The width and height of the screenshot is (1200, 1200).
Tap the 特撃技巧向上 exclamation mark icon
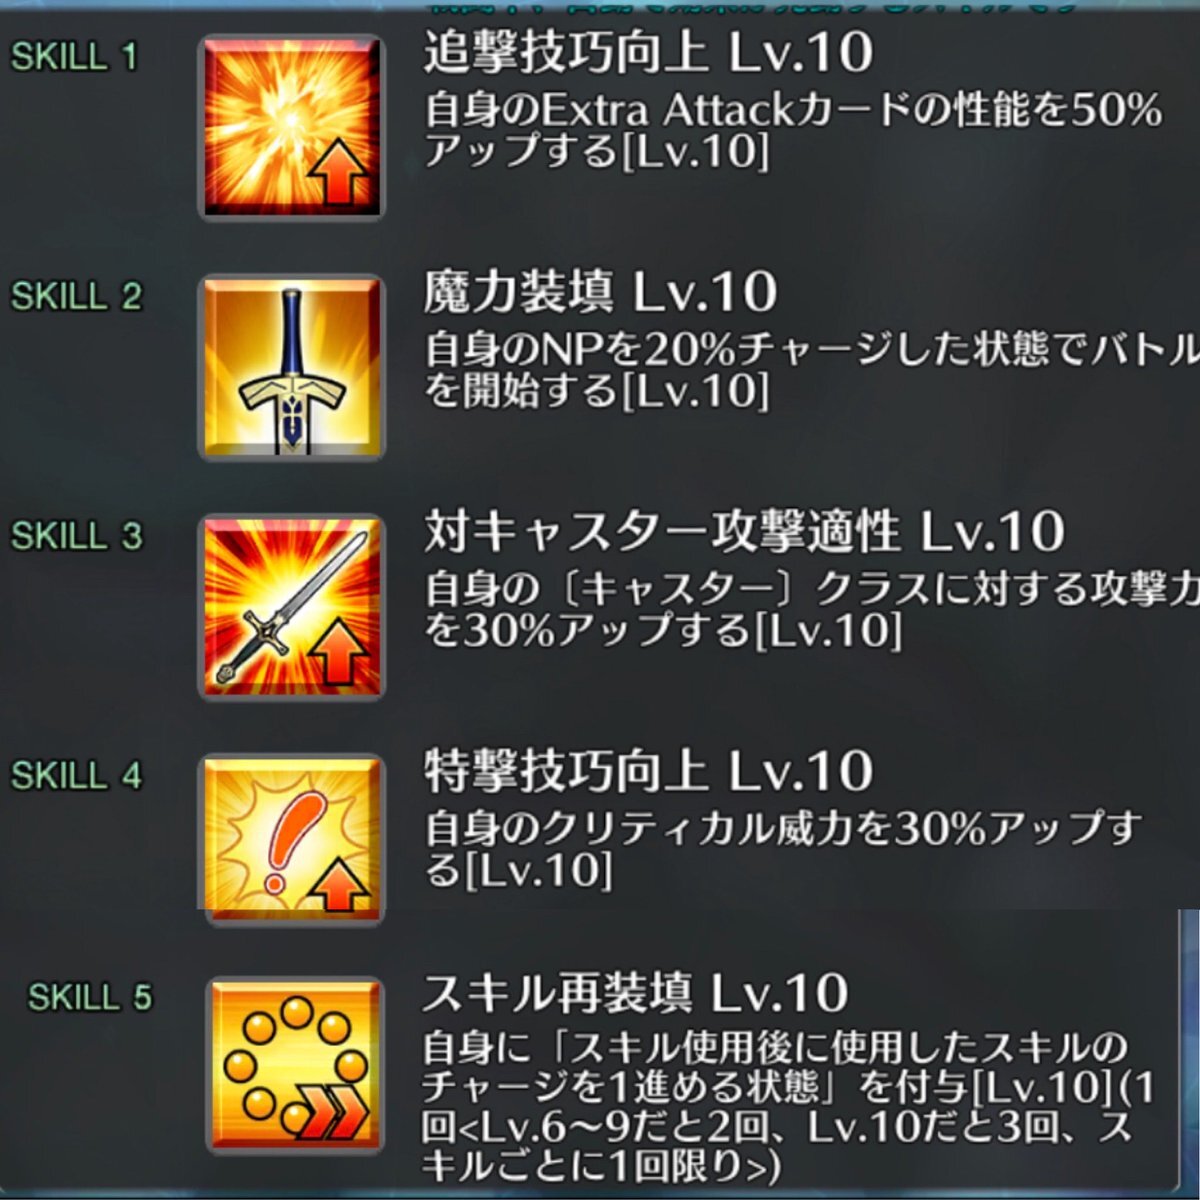(292, 838)
